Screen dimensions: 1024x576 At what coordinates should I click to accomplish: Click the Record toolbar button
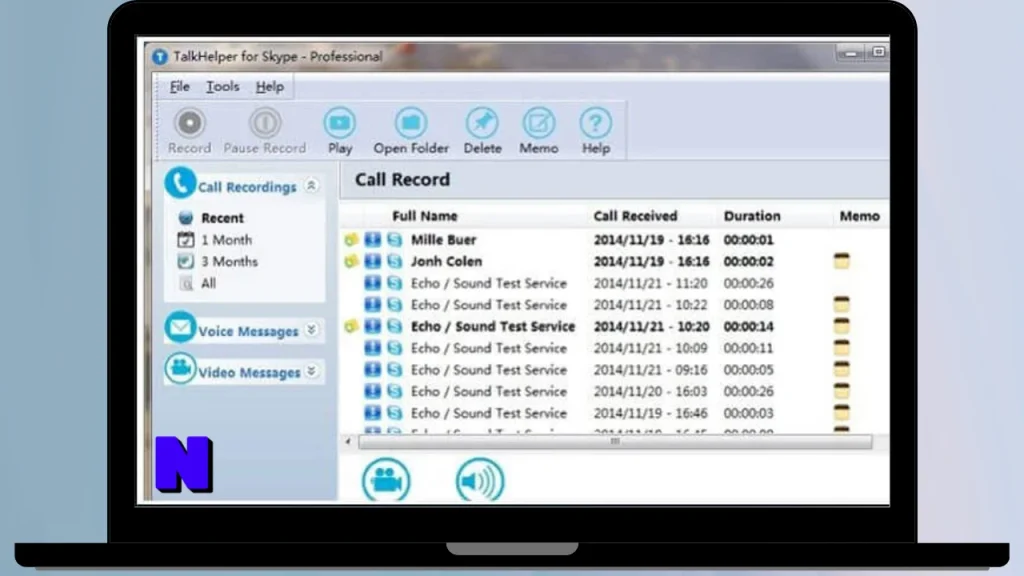pos(189,131)
